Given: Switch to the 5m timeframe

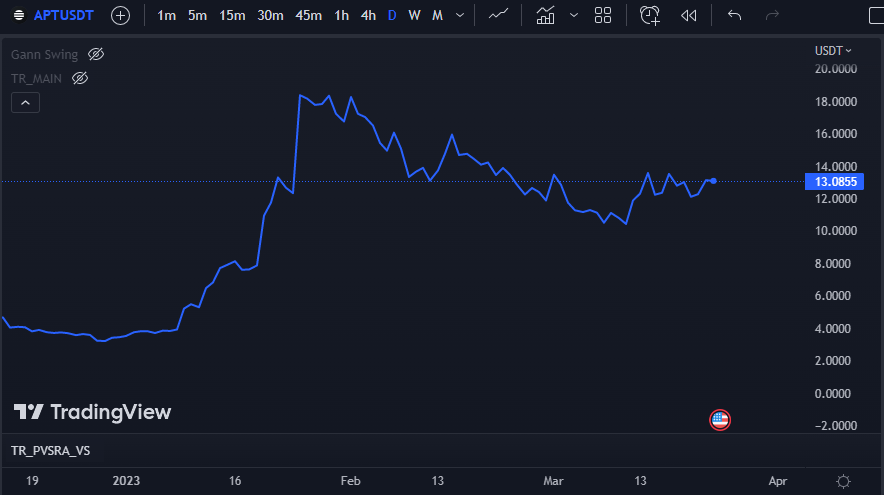Looking at the screenshot, I should (x=197, y=15).
